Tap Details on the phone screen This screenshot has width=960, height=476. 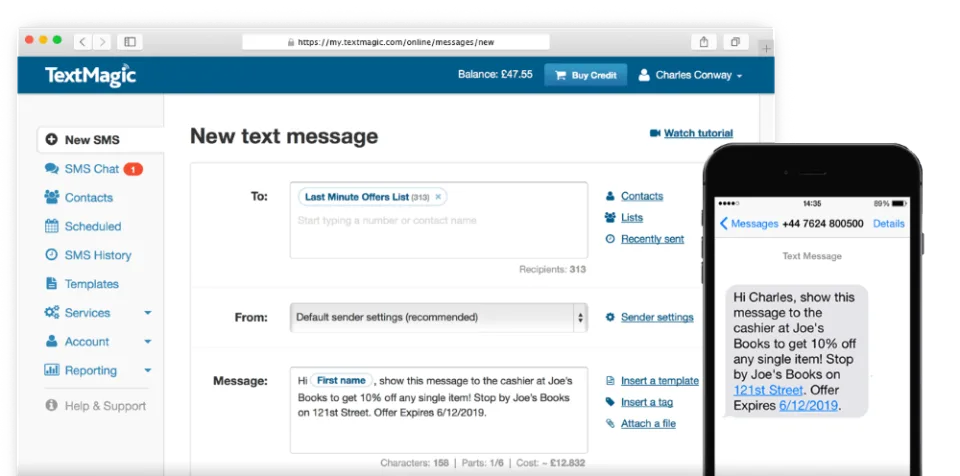pyautogui.click(x=888, y=224)
